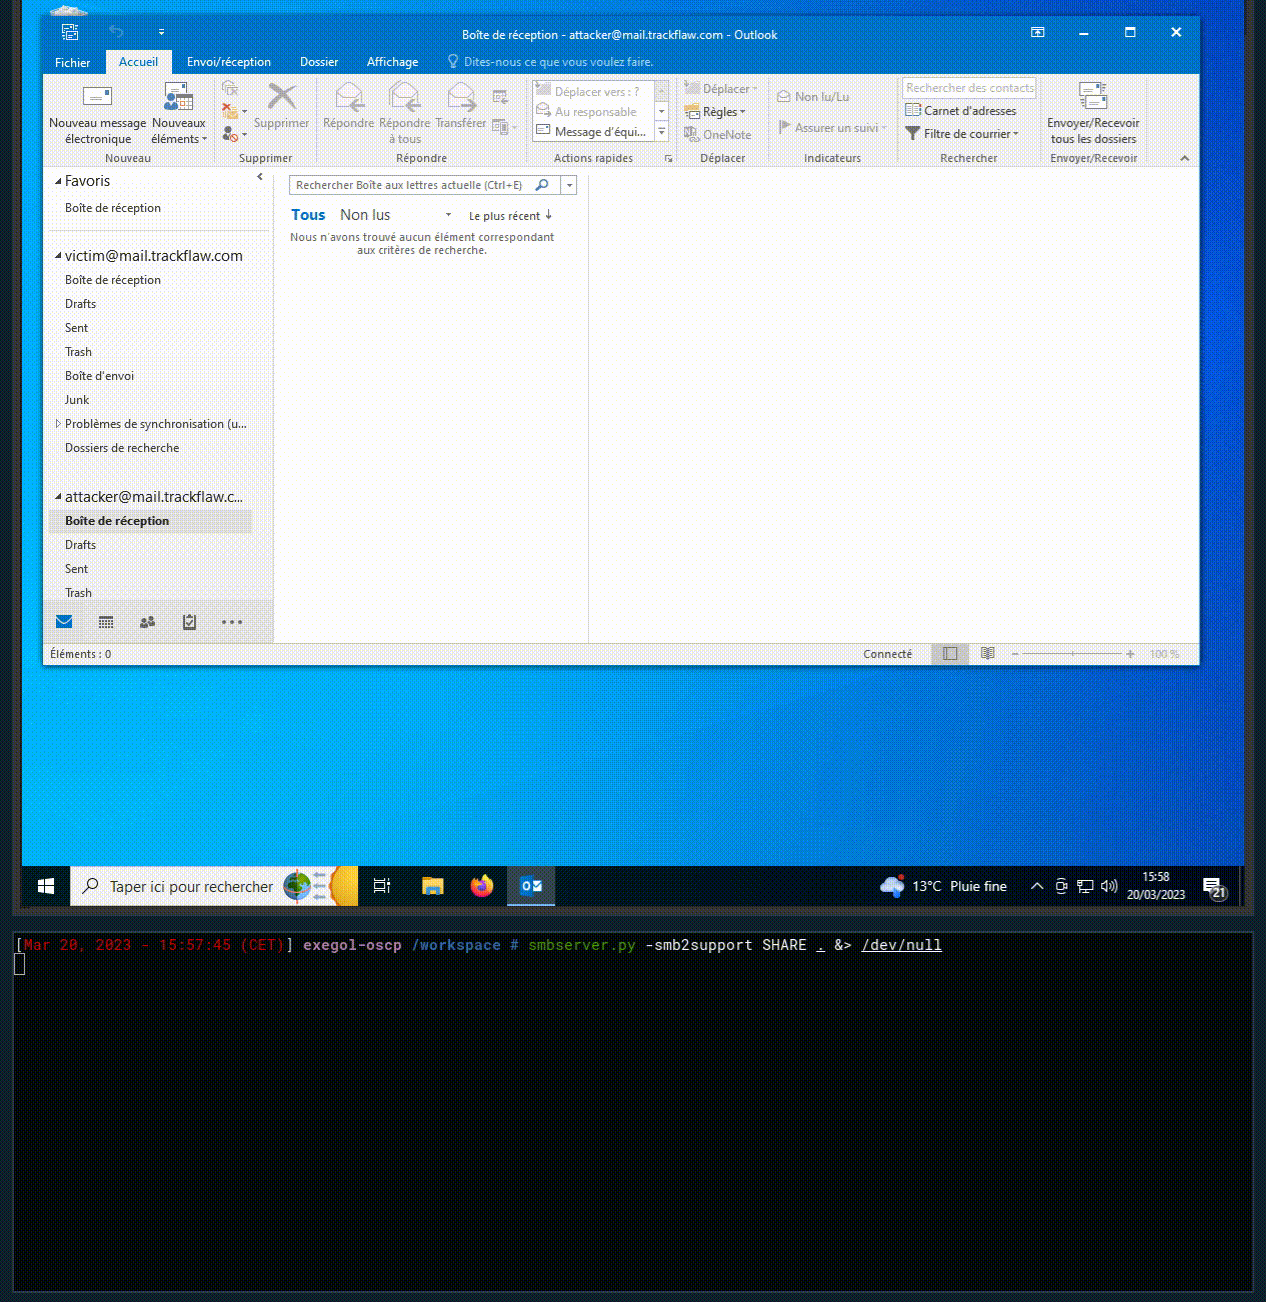Open Firefox from the Windows taskbar
Viewport: 1266px width, 1302px height.
(x=482, y=886)
